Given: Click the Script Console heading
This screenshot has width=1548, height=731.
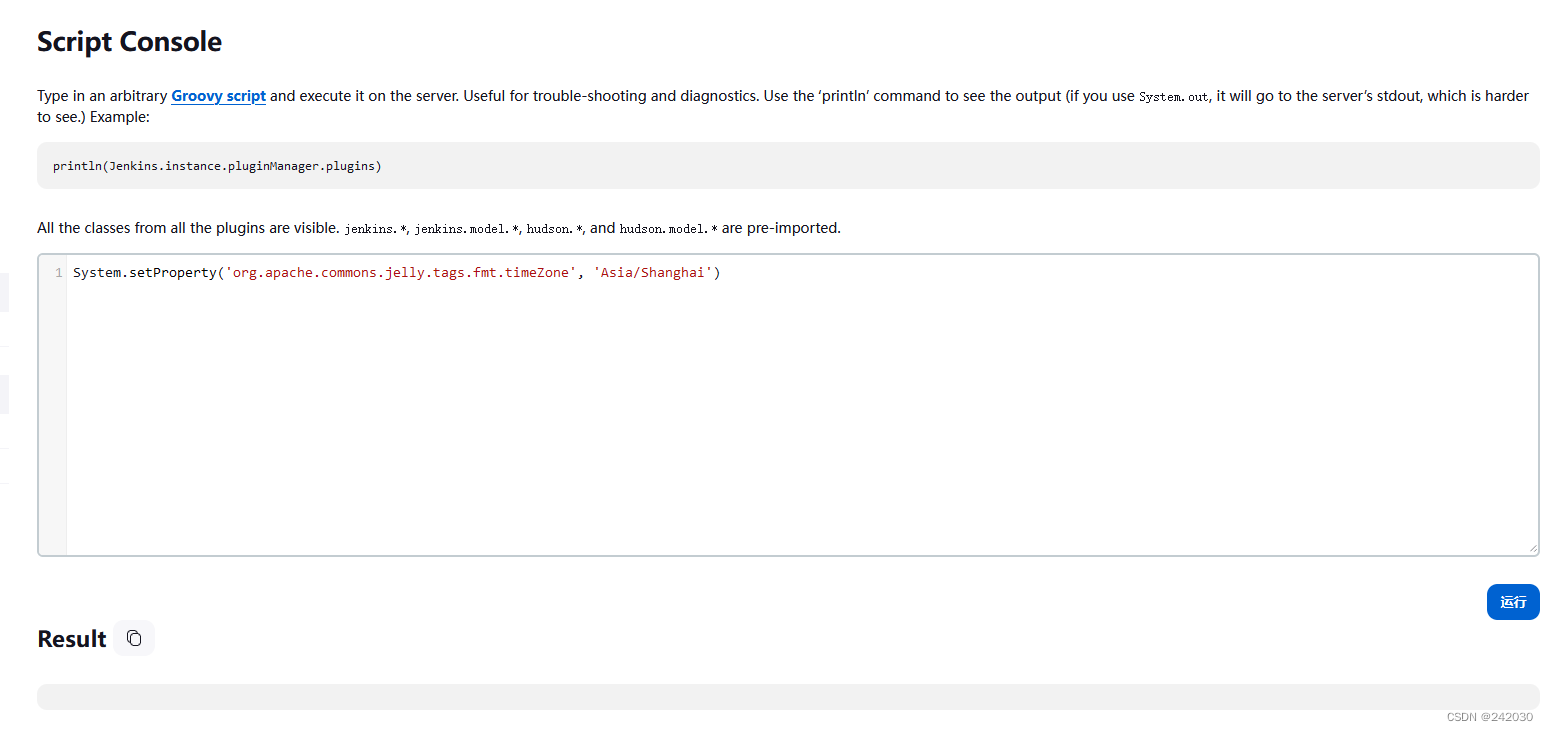Looking at the screenshot, I should pyautogui.click(x=130, y=42).
